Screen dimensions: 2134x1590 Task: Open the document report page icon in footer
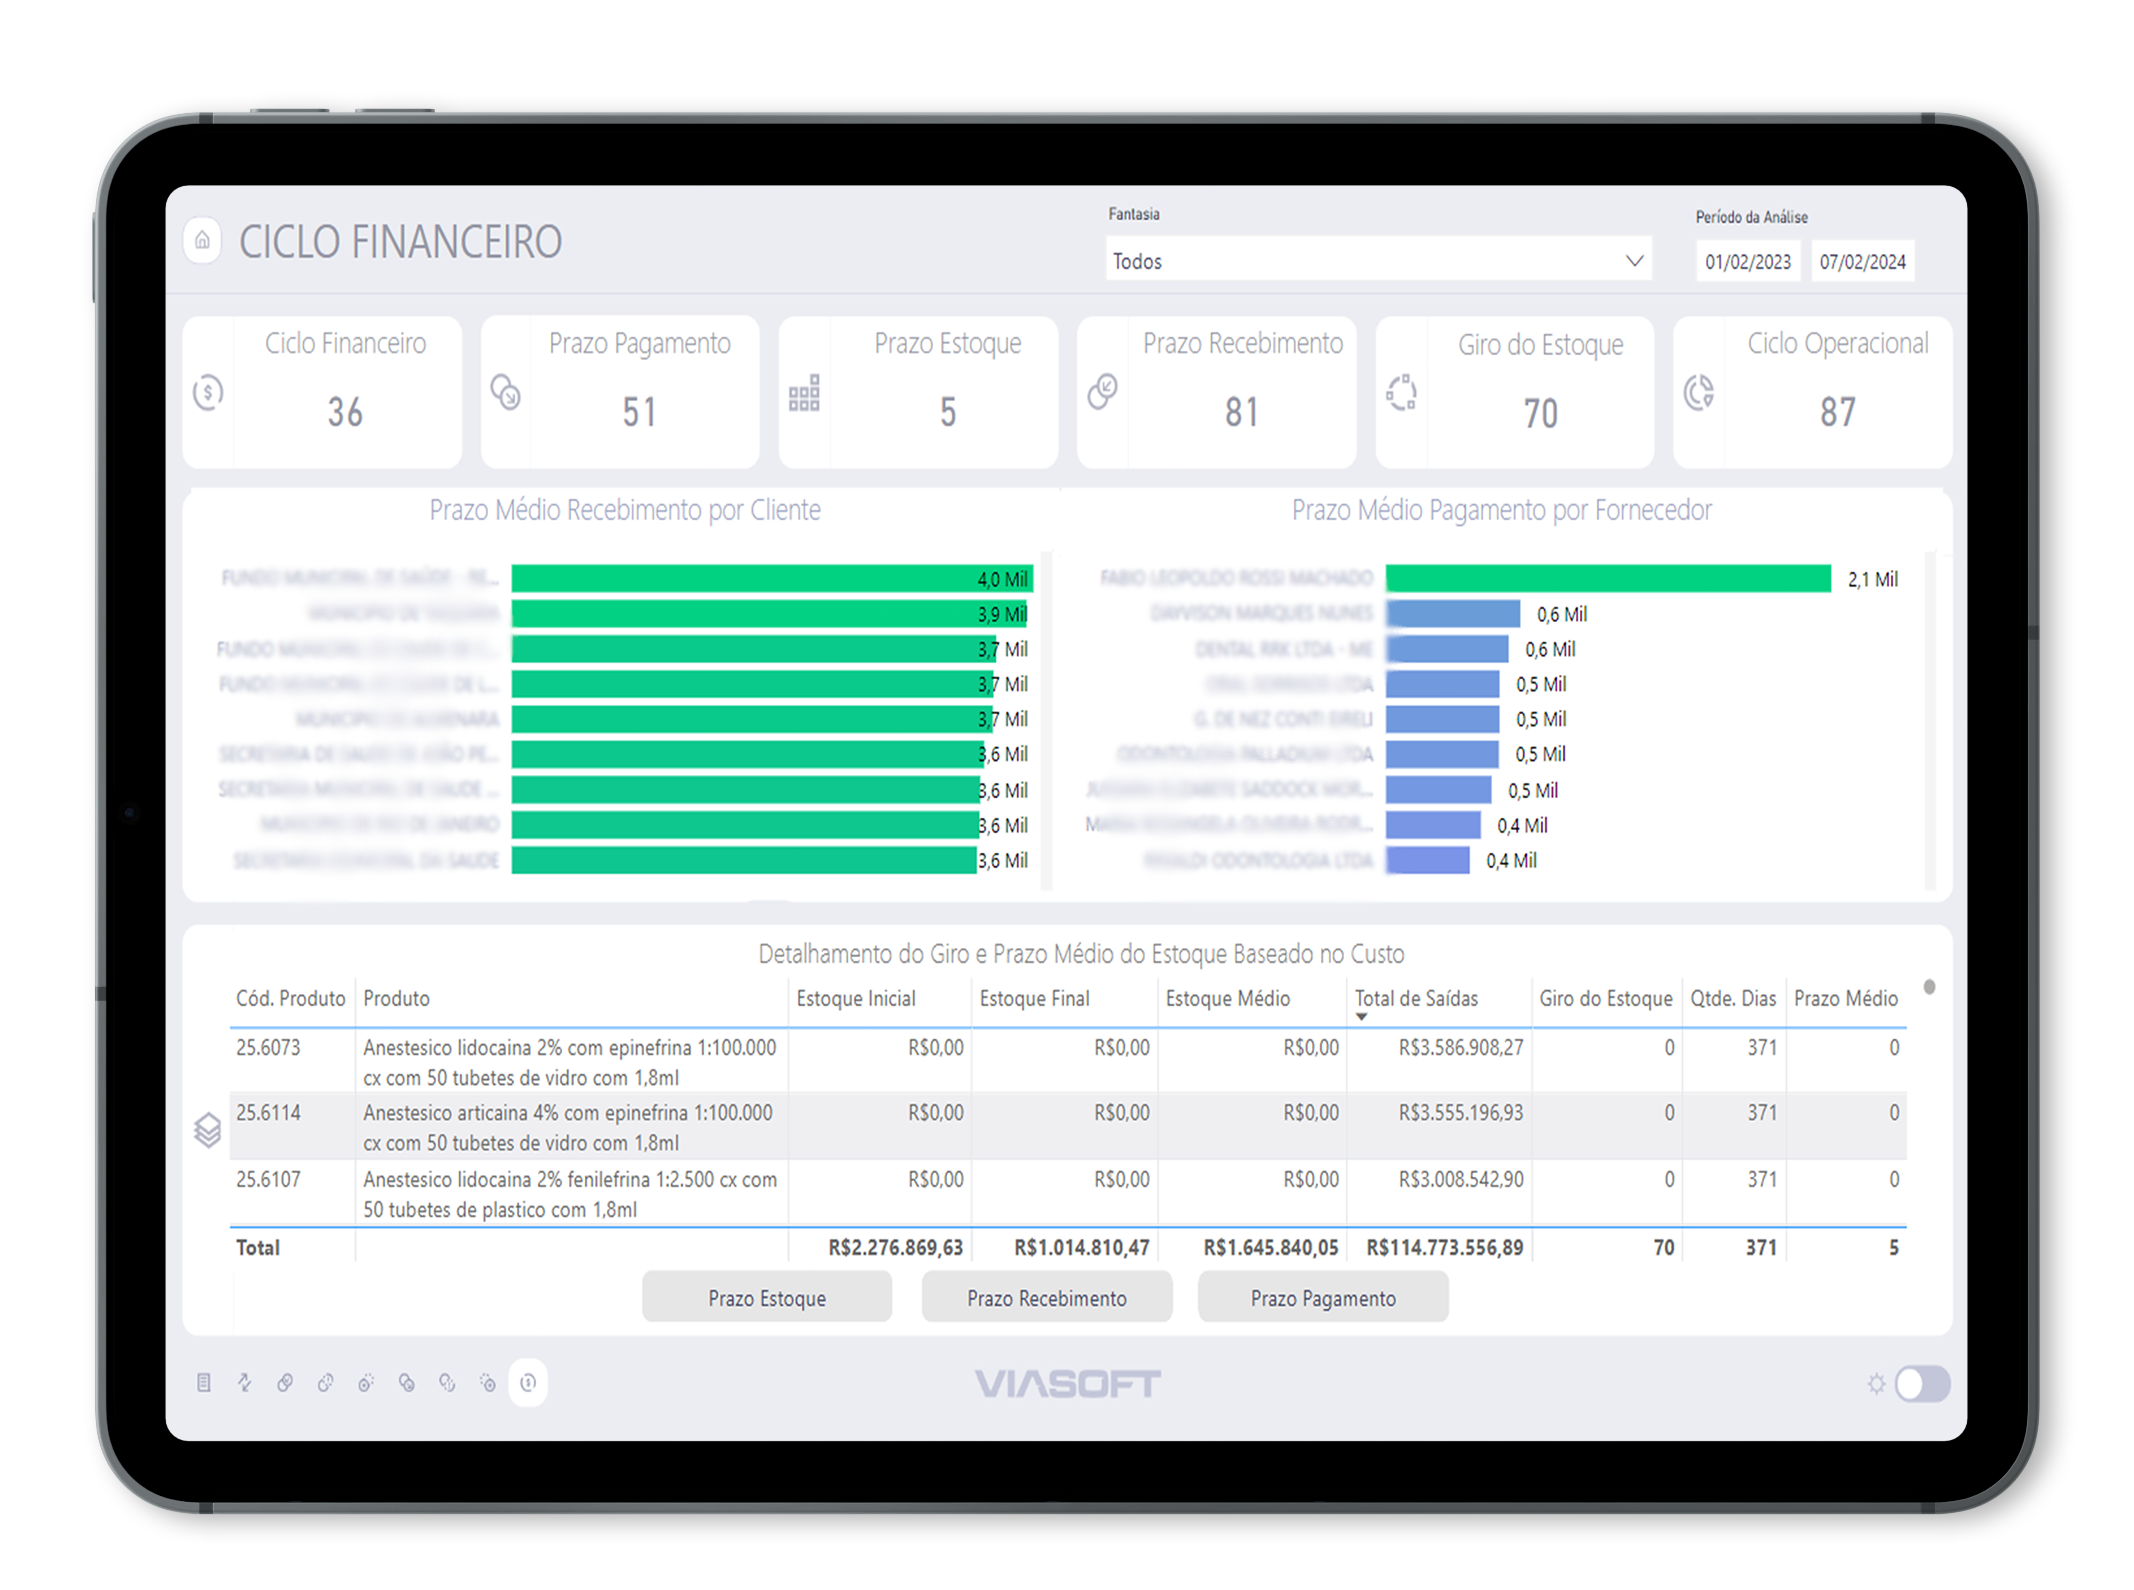click(x=204, y=1383)
